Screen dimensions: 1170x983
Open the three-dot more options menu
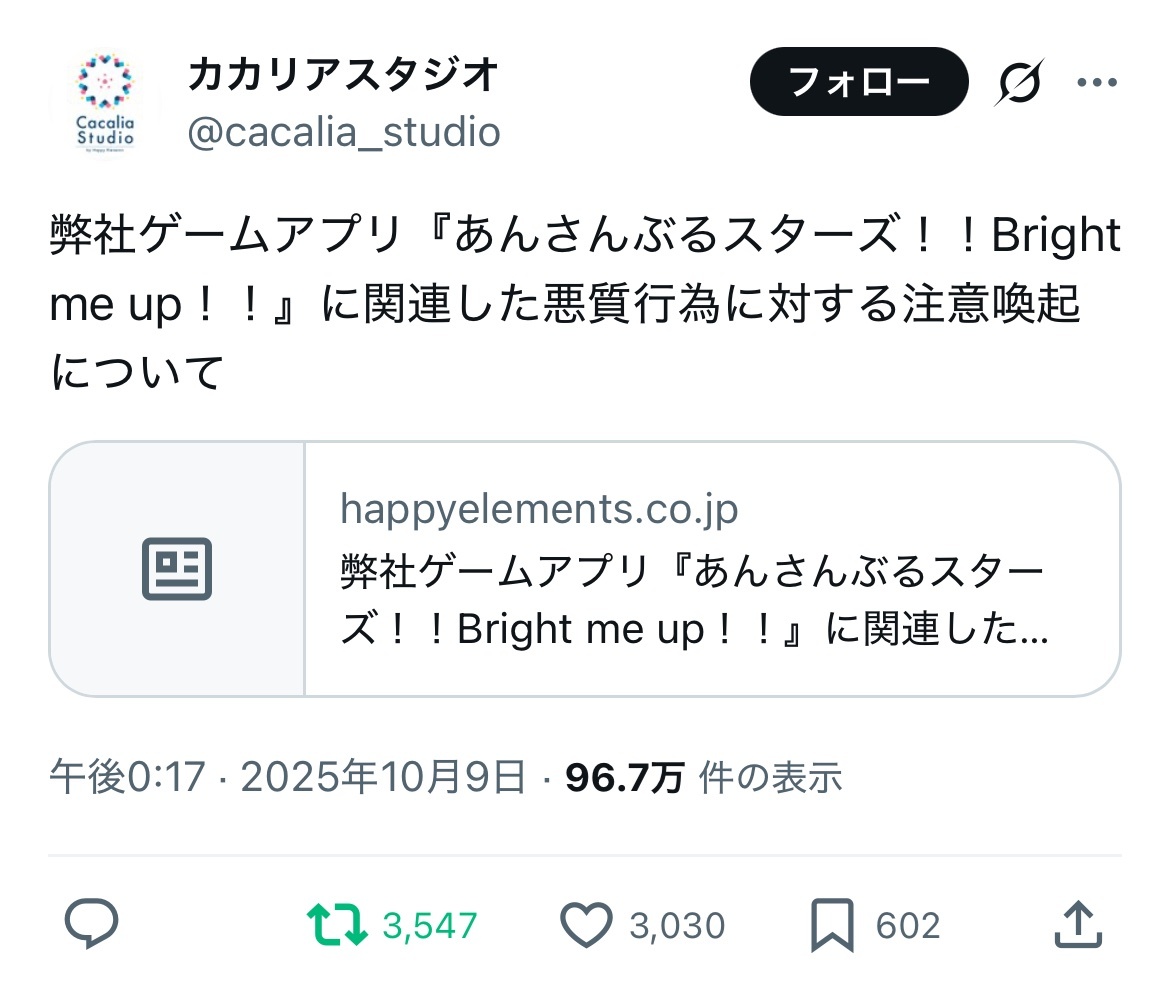point(1096,82)
